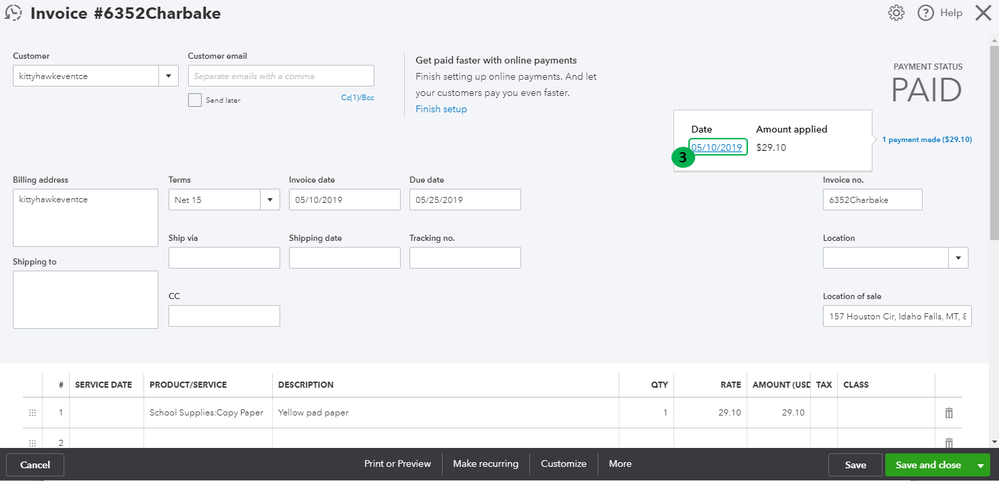Select Make recurring in footer bar
The width and height of the screenshot is (999, 481).
485,464
